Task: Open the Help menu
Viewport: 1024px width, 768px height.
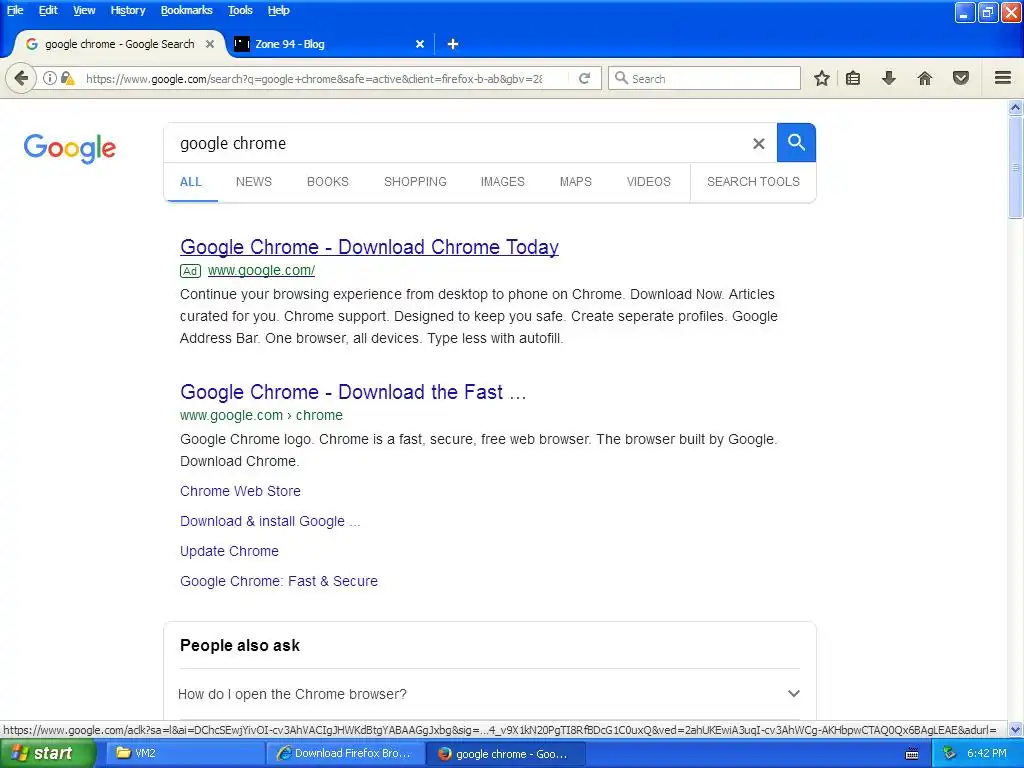Action: pyautogui.click(x=278, y=10)
